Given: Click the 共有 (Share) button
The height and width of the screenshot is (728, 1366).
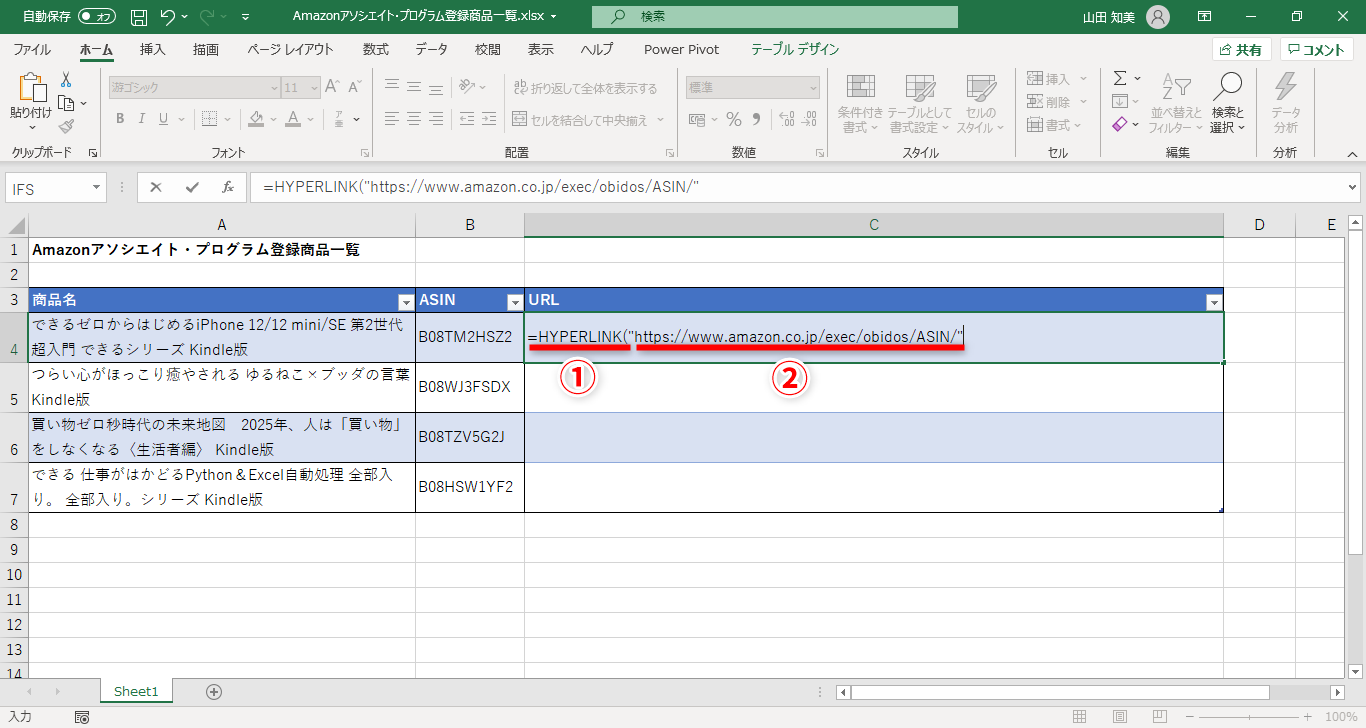Looking at the screenshot, I should click(1241, 50).
